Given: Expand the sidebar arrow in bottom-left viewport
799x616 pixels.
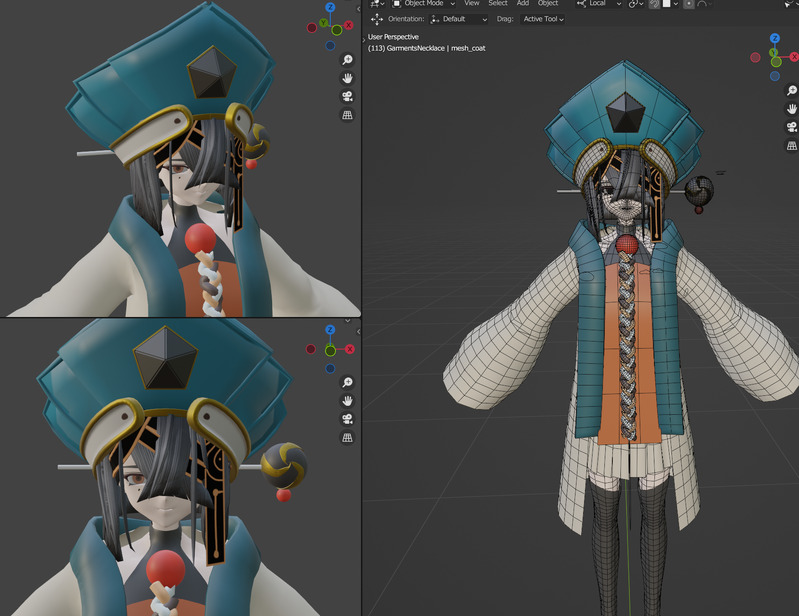Looking at the screenshot, I should (x=358, y=332).
